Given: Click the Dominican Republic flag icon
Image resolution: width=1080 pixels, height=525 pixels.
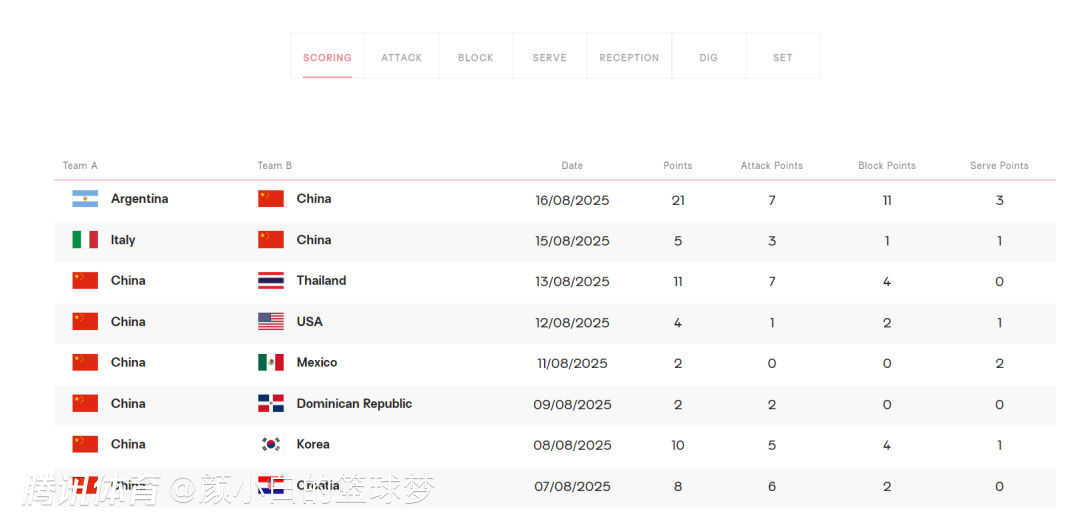Looking at the screenshot, I should [271, 404].
